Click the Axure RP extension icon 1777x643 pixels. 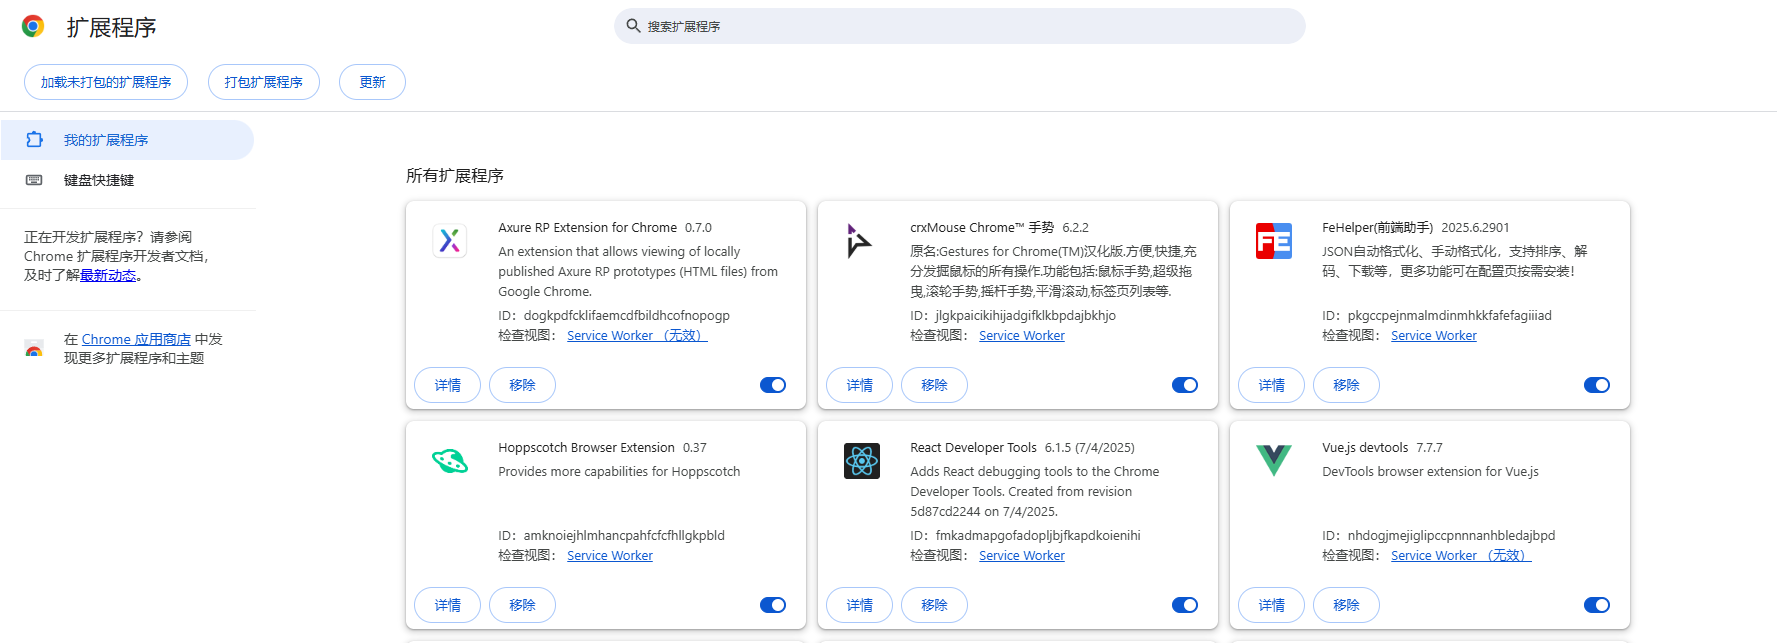tap(450, 241)
